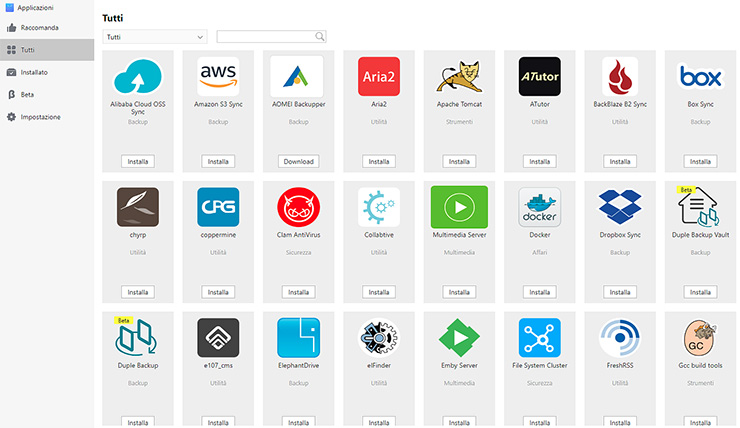Click the Docker whale icon
This screenshot has width=740, height=428.
click(x=539, y=207)
